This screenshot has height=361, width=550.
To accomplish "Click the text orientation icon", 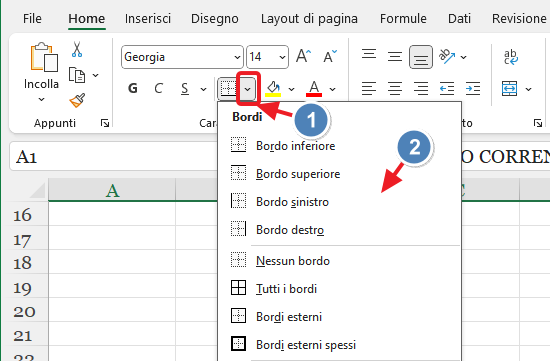I will click(x=447, y=56).
